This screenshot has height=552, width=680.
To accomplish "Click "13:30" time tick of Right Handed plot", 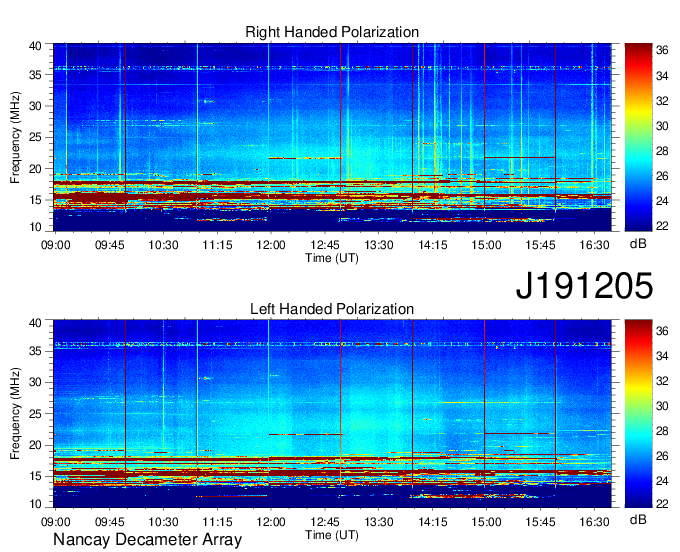I will pos(379,245).
